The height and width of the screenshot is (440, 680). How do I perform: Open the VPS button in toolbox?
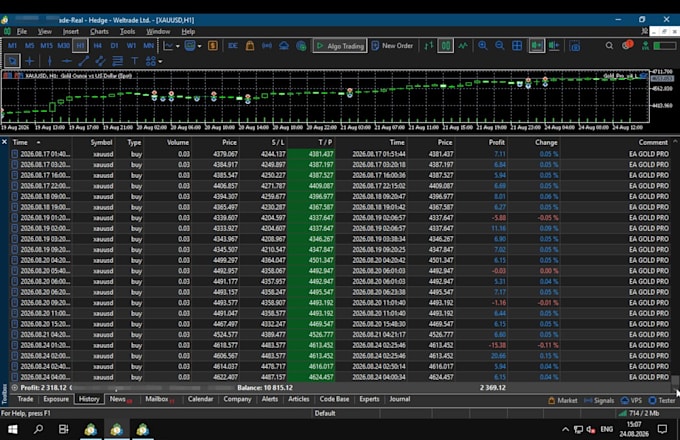coord(631,401)
